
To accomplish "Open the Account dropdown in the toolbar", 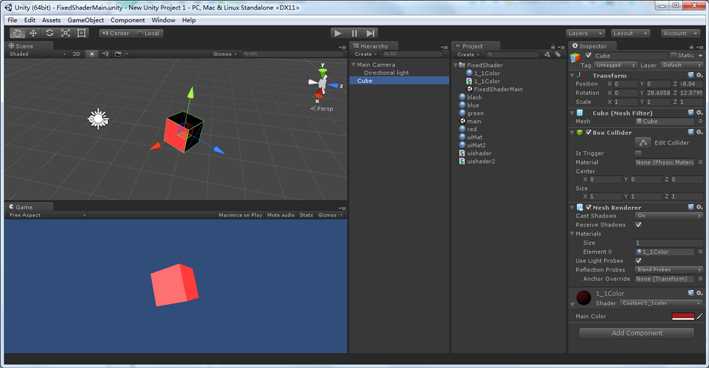I will click(680, 33).
